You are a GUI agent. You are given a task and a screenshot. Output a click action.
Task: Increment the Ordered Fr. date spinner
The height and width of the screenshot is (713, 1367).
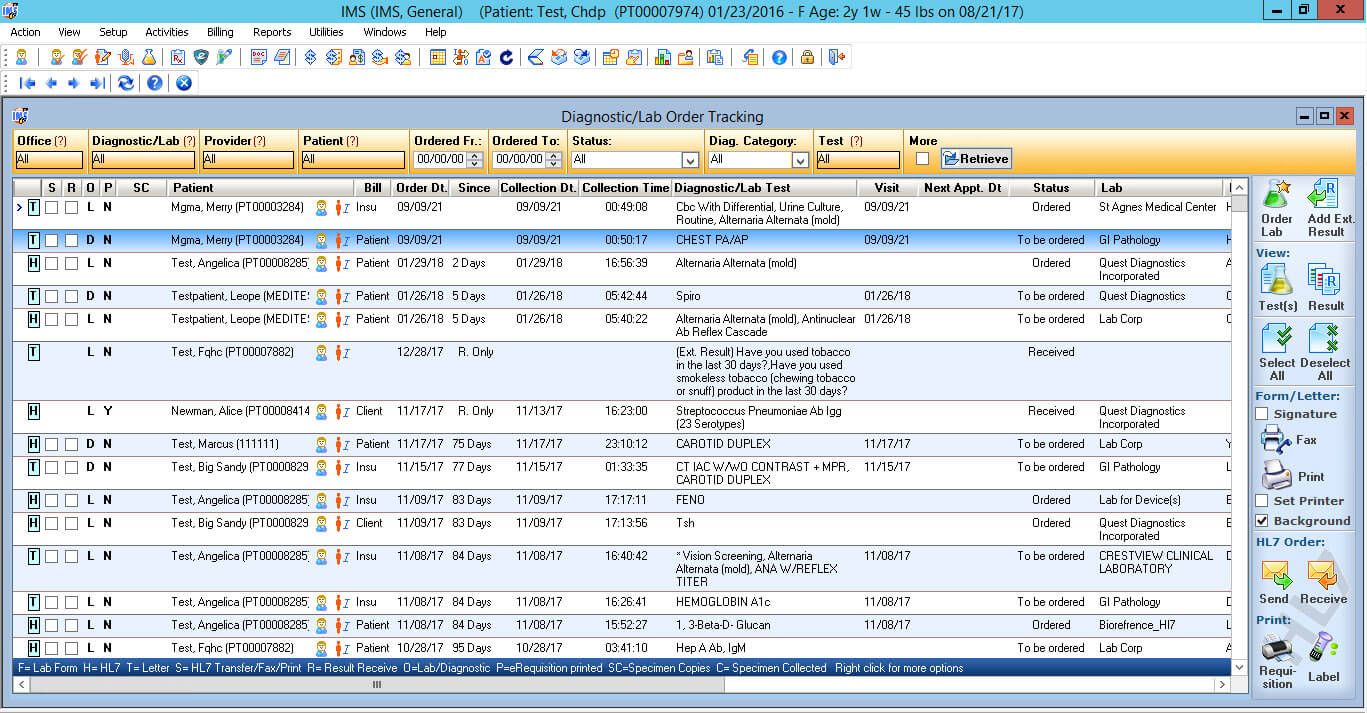tap(475, 155)
